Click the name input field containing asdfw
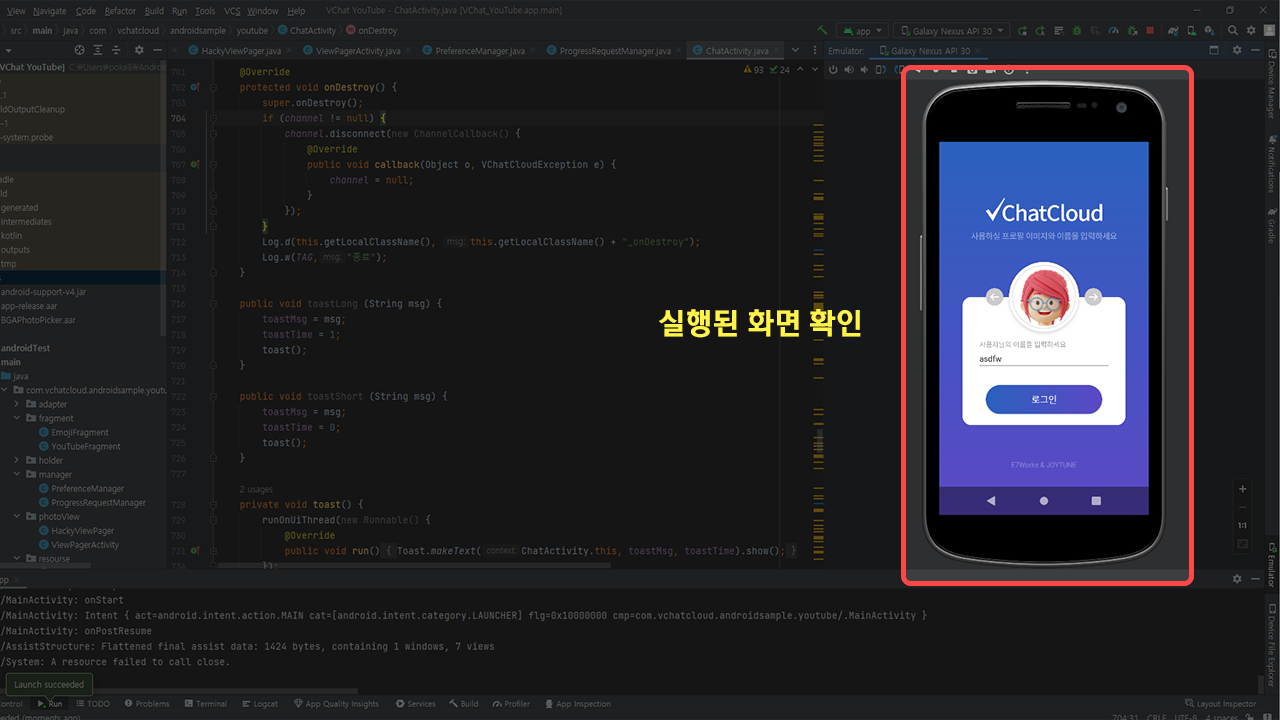Image resolution: width=1280 pixels, height=720 pixels. 1043,358
